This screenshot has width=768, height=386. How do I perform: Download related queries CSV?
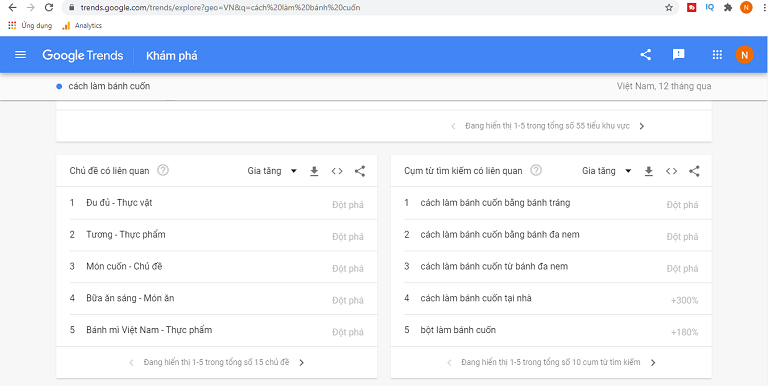click(x=648, y=171)
